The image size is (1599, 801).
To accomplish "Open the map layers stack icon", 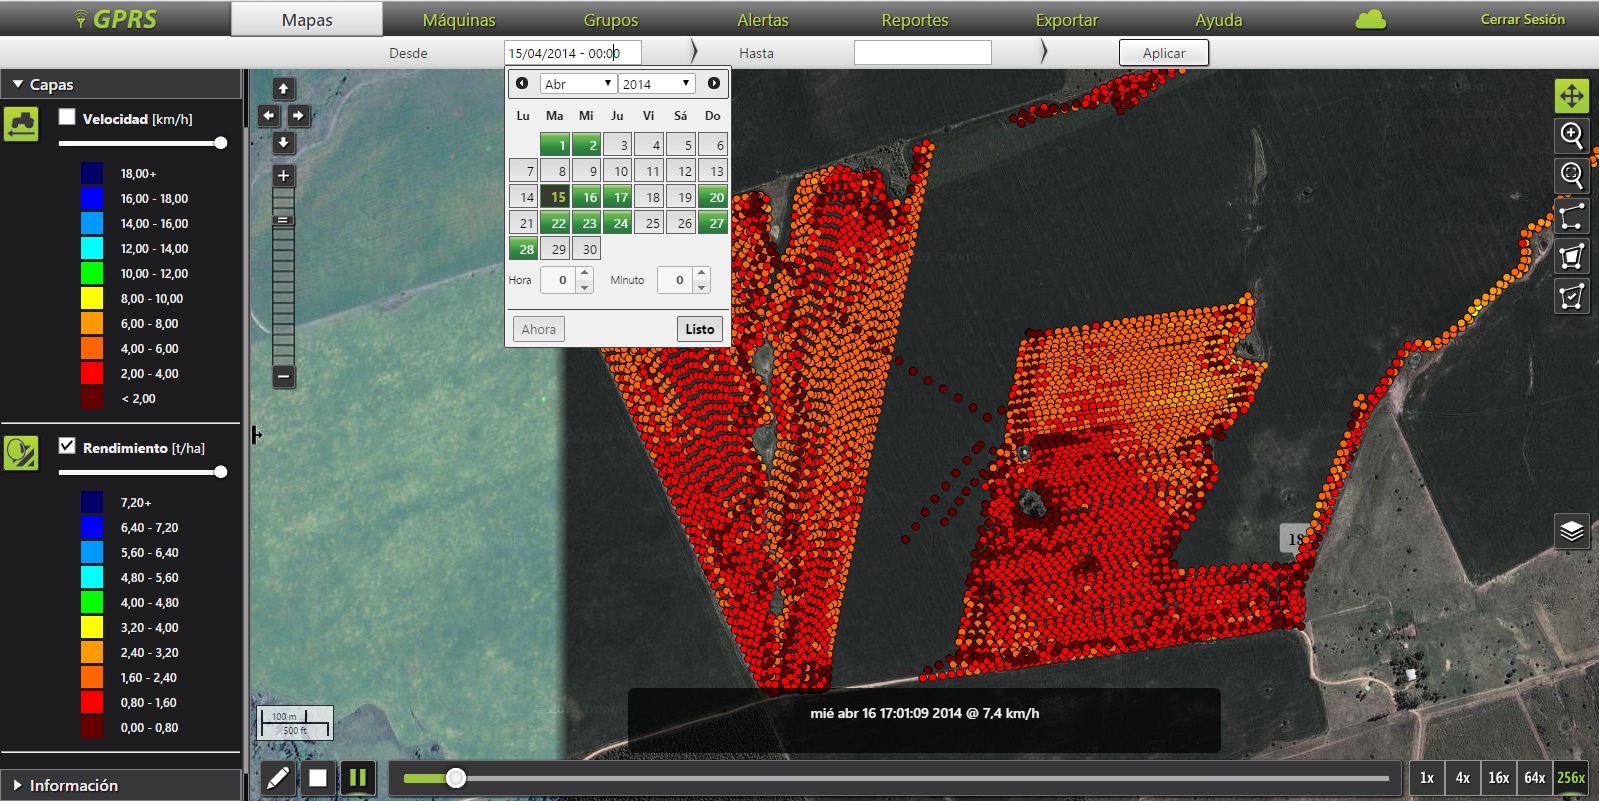I will pos(1571,531).
